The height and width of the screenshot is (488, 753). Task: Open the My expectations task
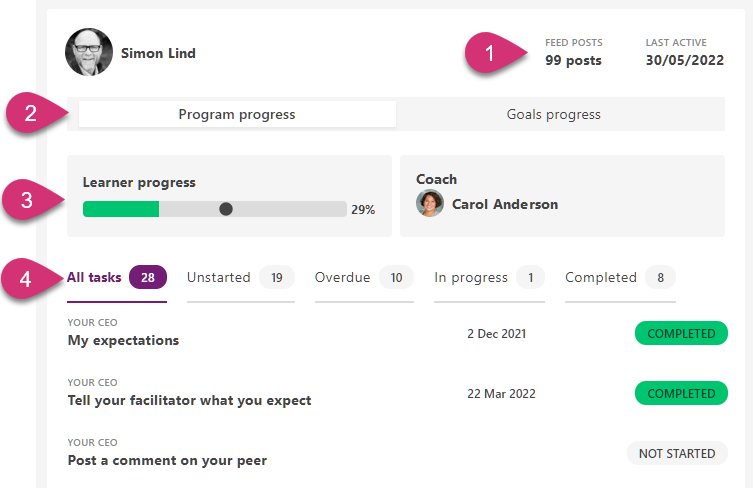point(123,340)
